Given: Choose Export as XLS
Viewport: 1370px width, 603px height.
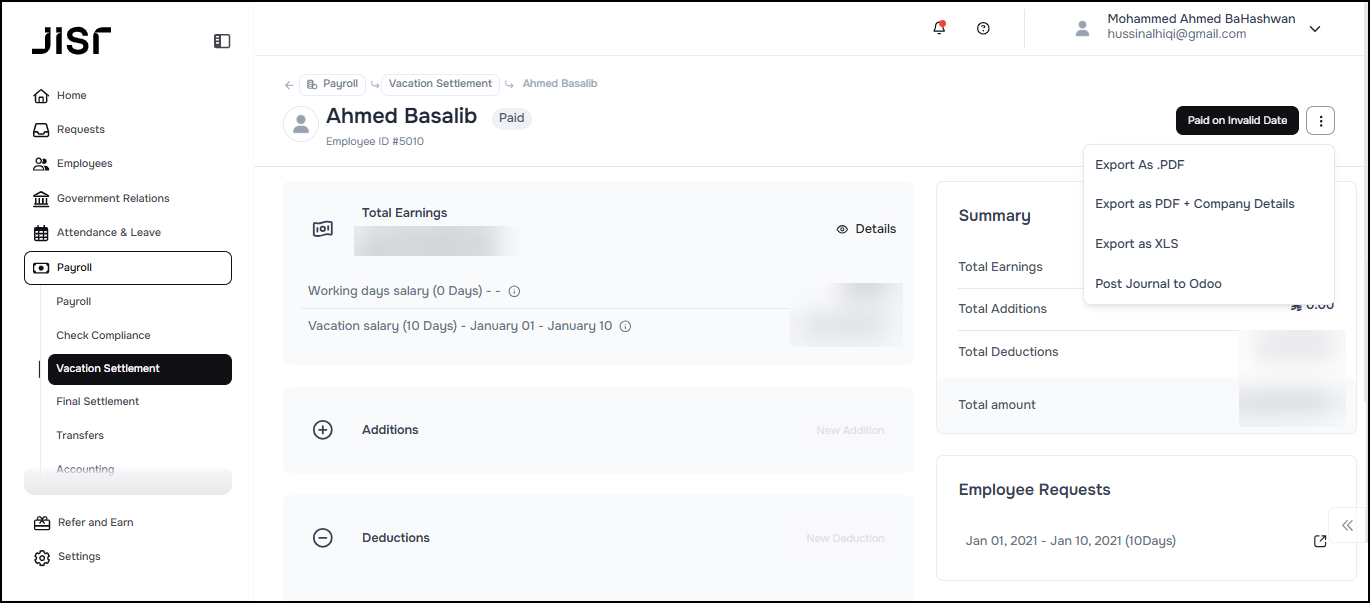Looking at the screenshot, I should [1136, 244].
